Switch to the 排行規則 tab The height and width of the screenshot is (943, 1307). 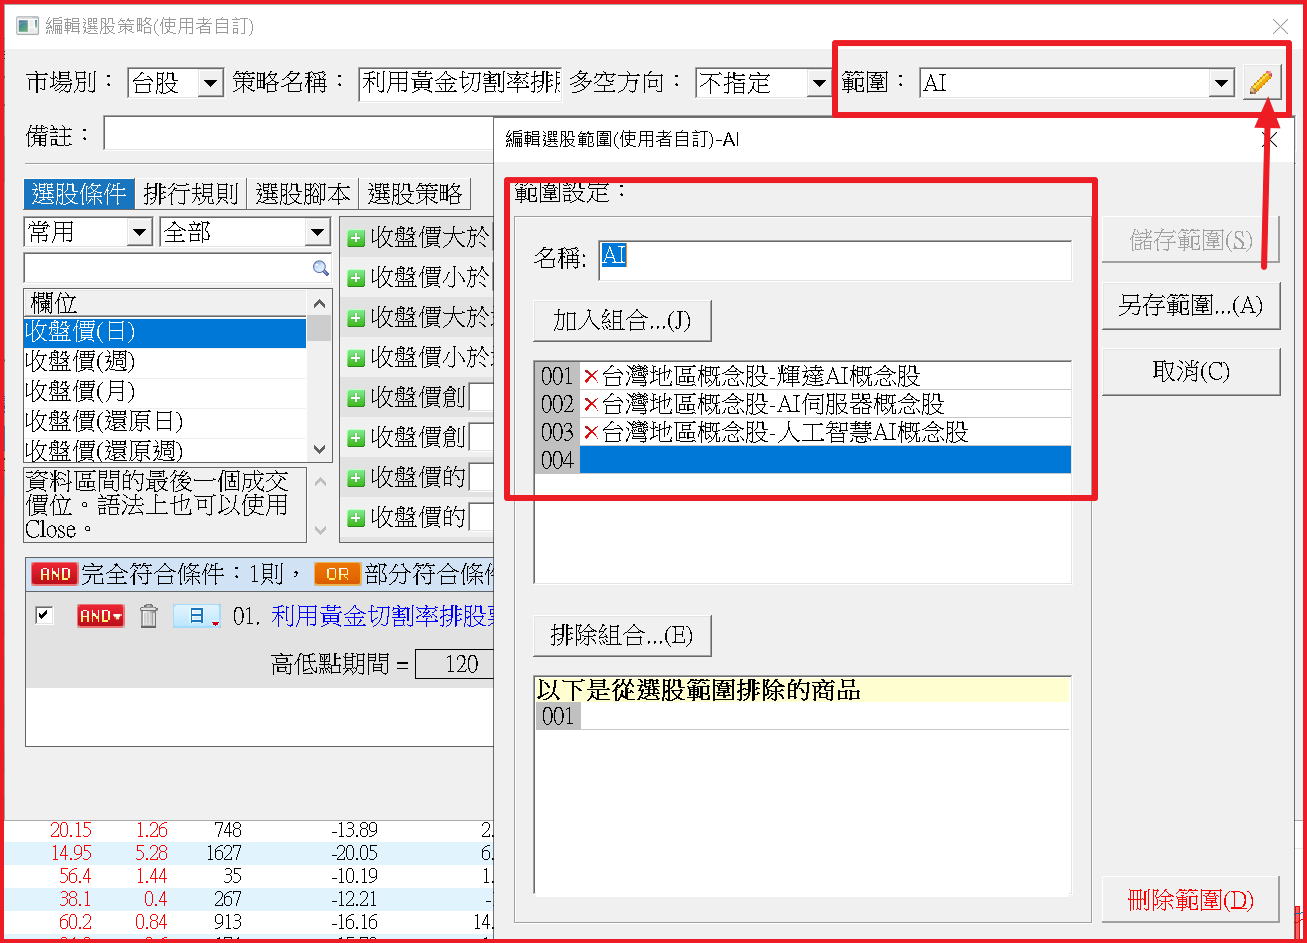coord(191,194)
